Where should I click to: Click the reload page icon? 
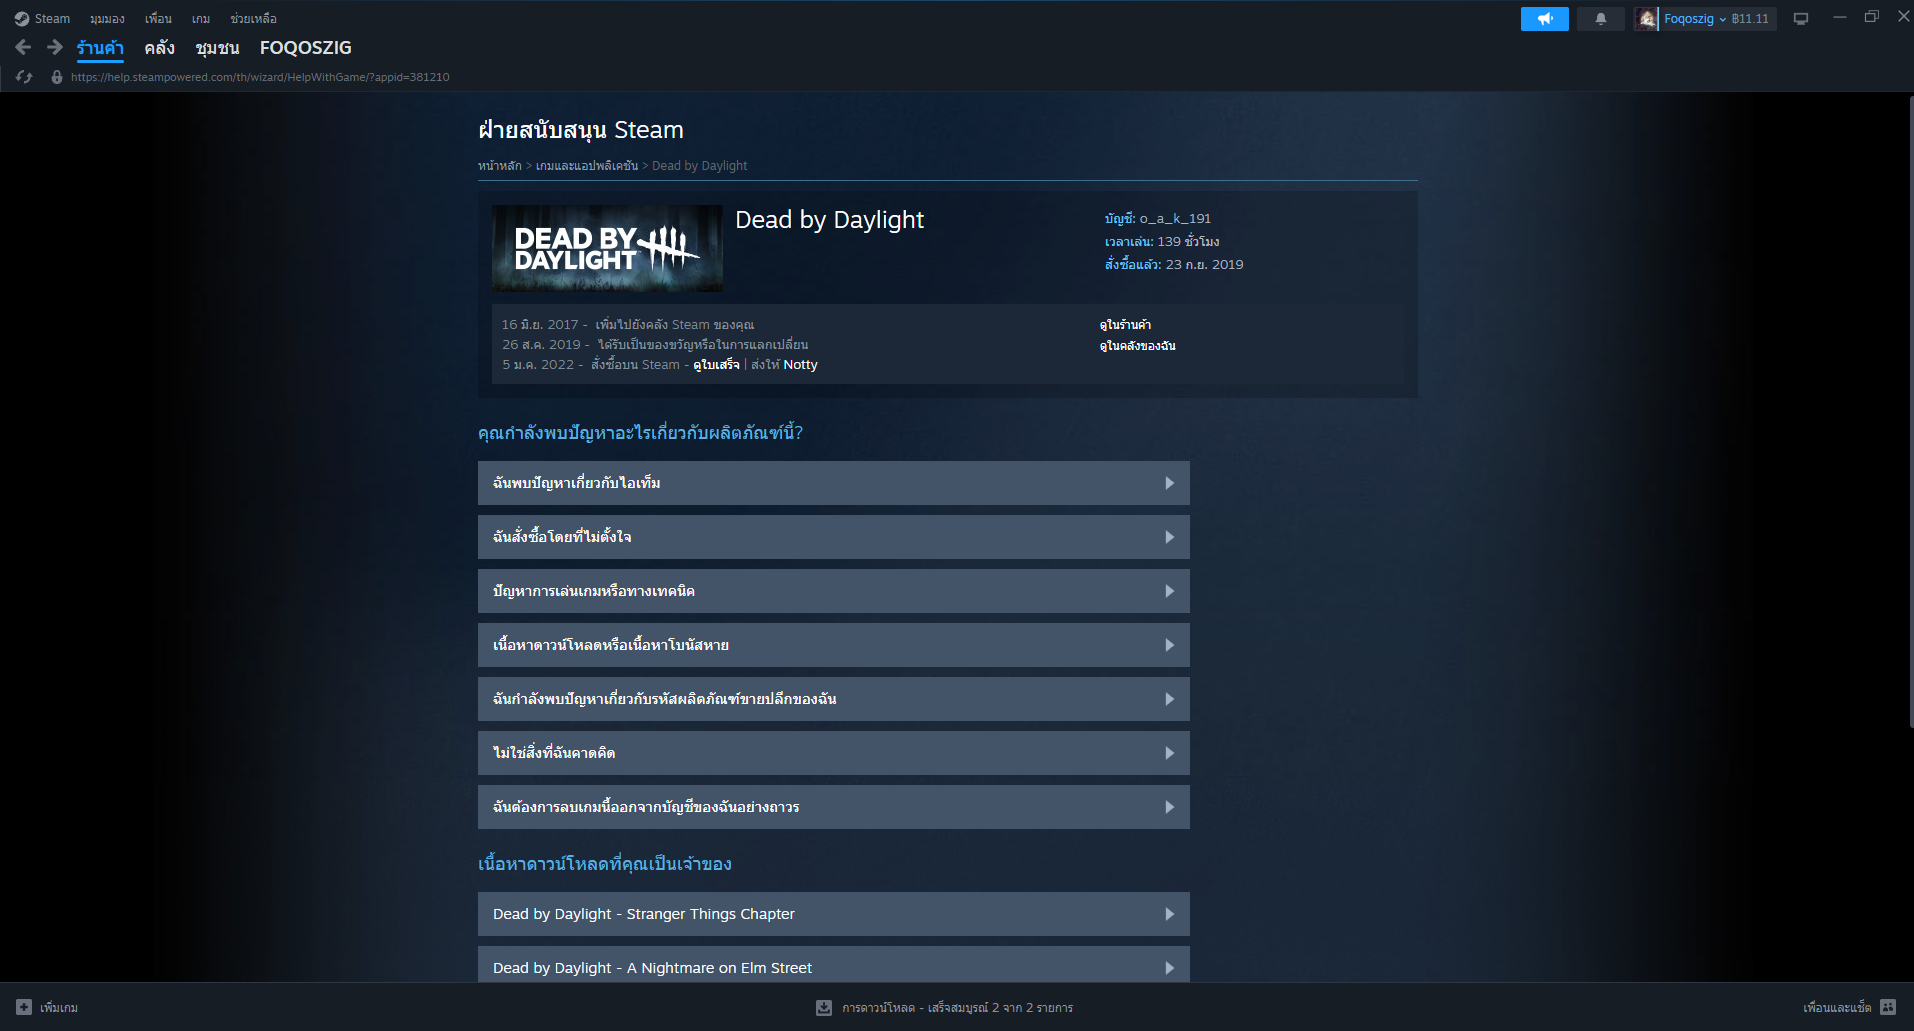pos(24,77)
